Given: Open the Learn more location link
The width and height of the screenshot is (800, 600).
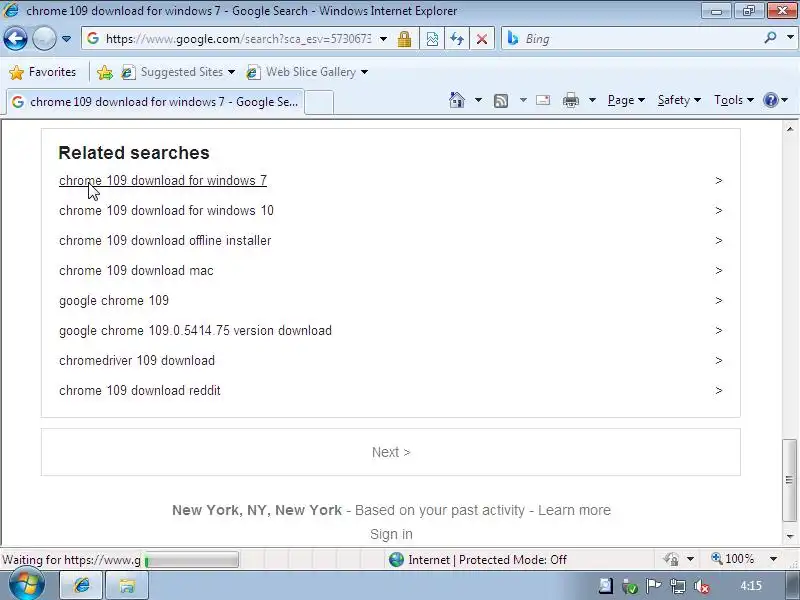Looking at the screenshot, I should coord(574,510).
